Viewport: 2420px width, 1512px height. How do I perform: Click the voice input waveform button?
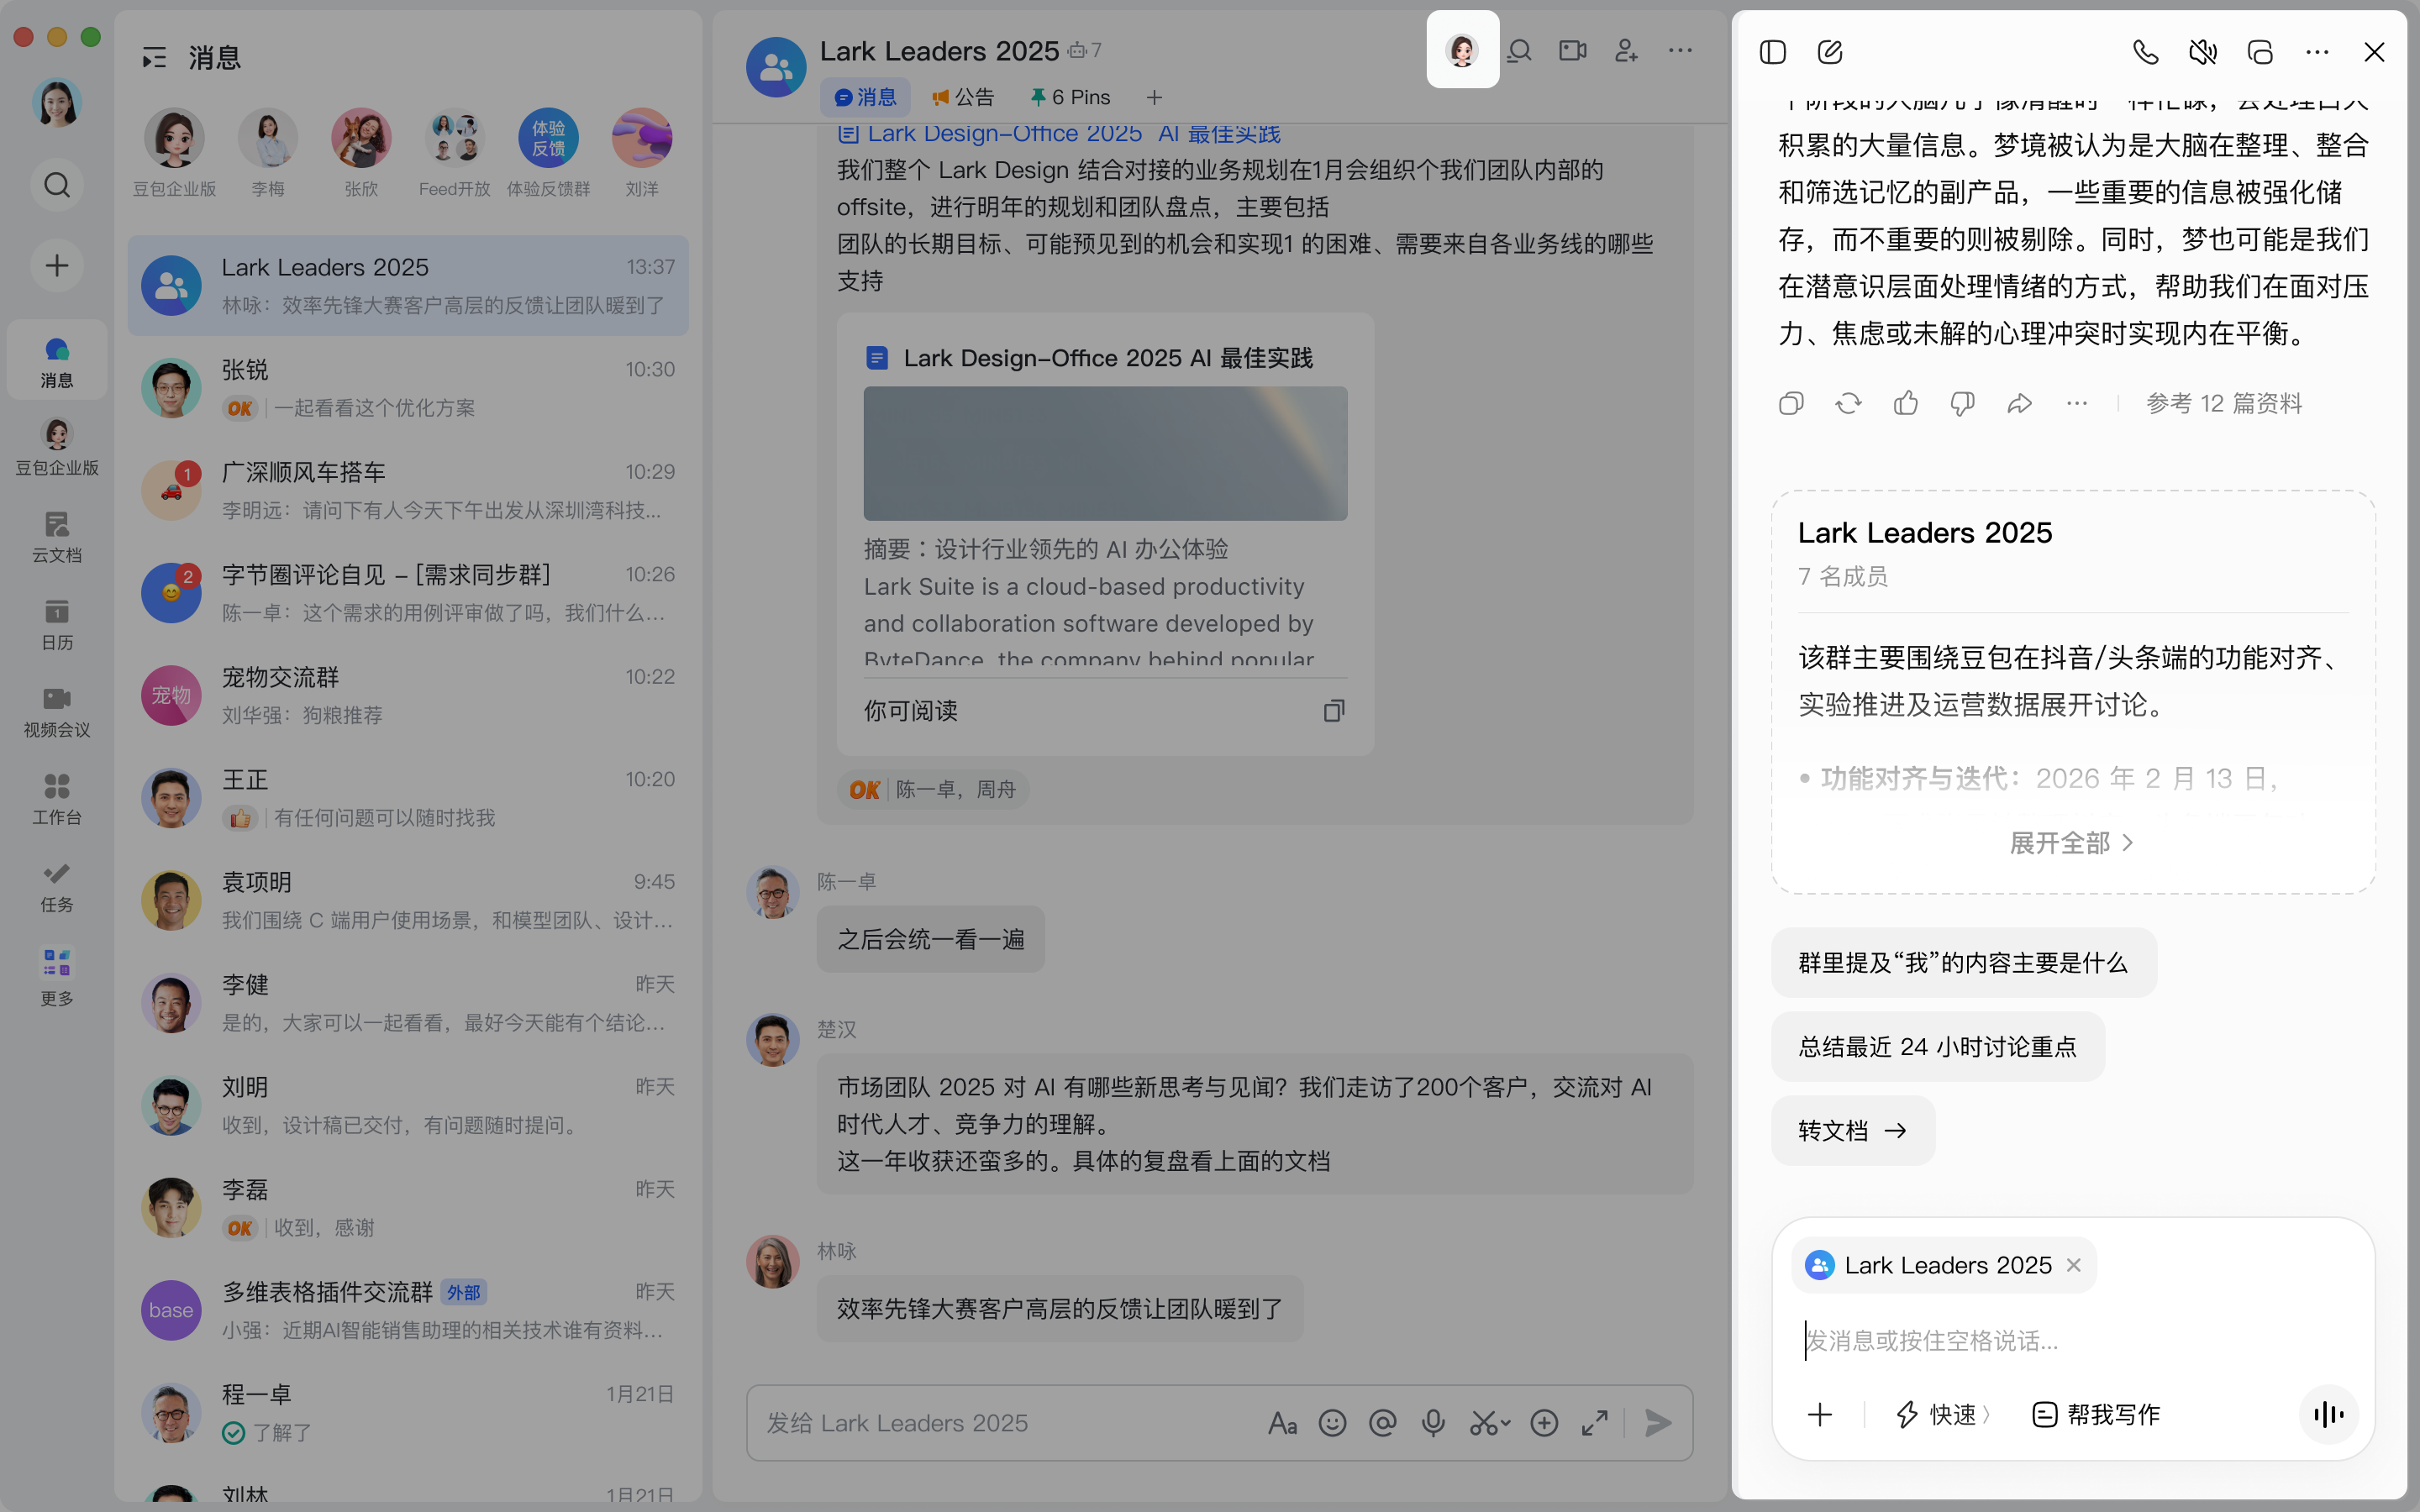pyautogui.click(x=2328, y=1414)
